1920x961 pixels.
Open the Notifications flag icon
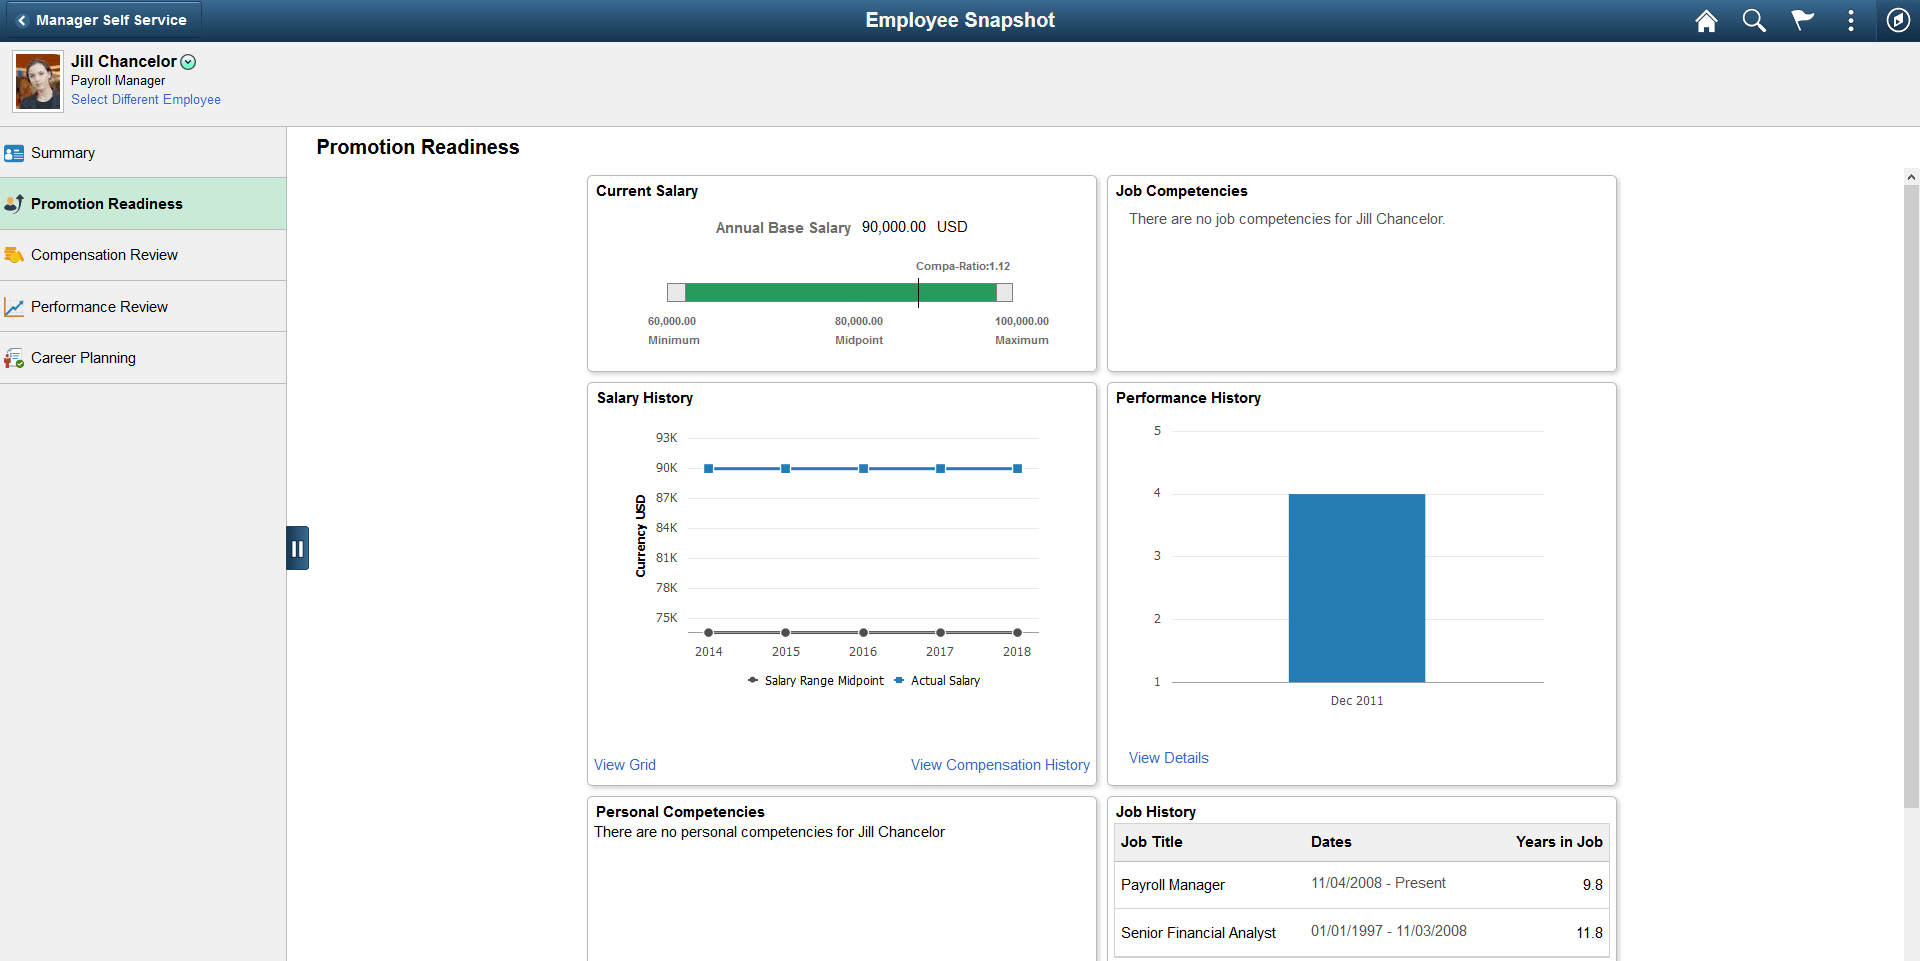point(1802,21)
